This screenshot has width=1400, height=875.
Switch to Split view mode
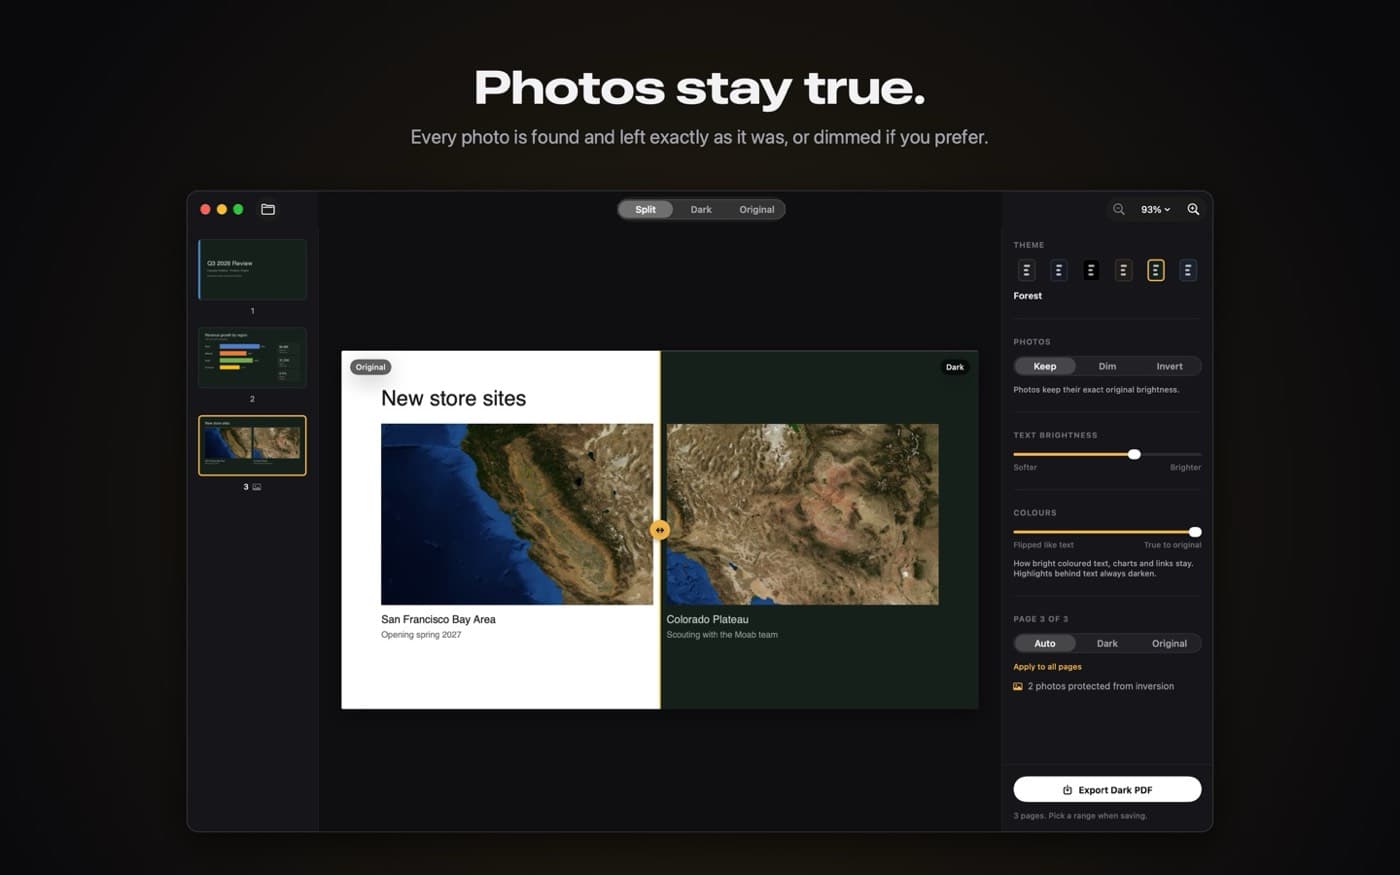click(645, 209)
